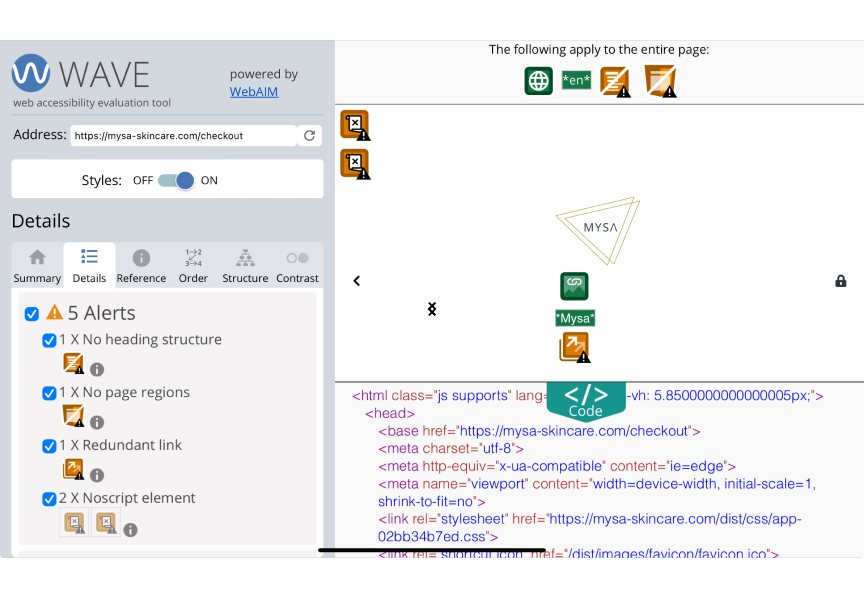
Task: Click the MYSA triangle logo
Action: pyautogui.click(x=599, y=228)
